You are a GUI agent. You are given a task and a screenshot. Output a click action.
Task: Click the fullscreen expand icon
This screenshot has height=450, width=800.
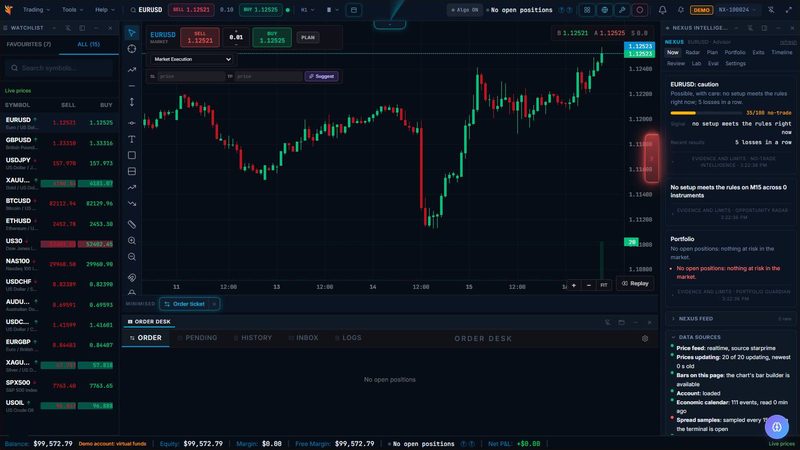coord(789,10)
